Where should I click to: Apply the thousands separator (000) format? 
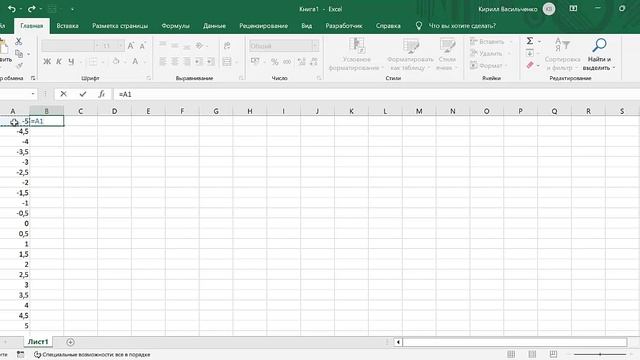tap(287, 62)
